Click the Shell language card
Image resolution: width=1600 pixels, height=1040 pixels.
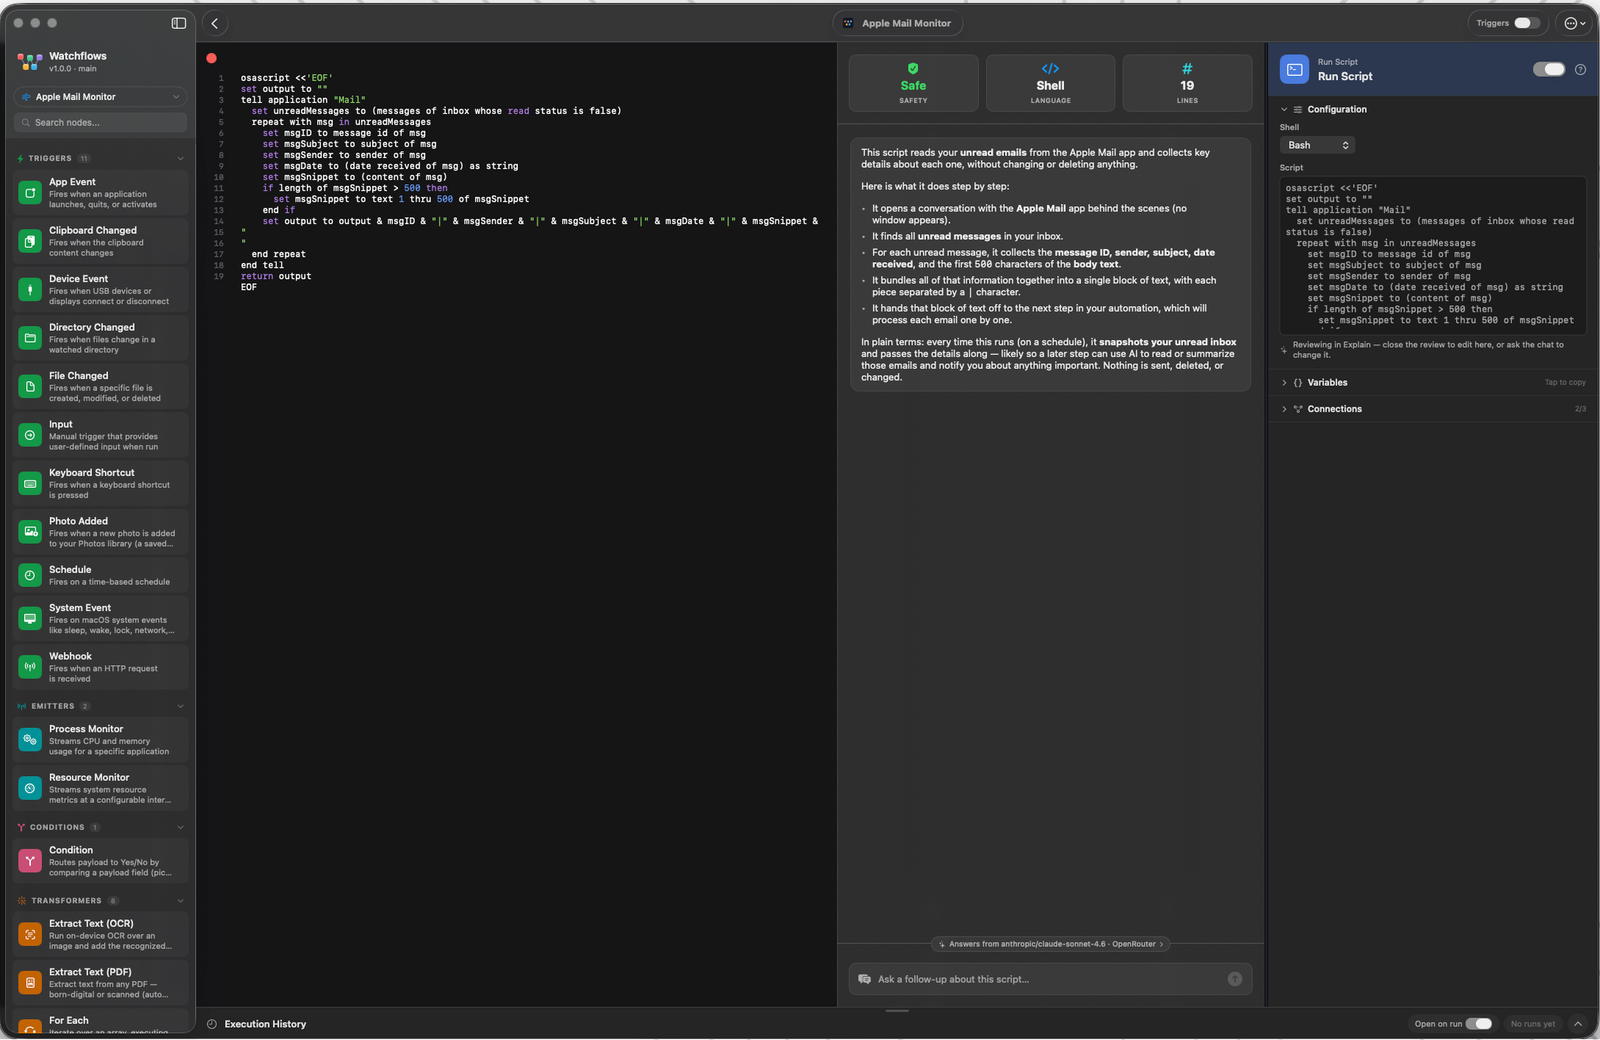tap(1050, 83)
